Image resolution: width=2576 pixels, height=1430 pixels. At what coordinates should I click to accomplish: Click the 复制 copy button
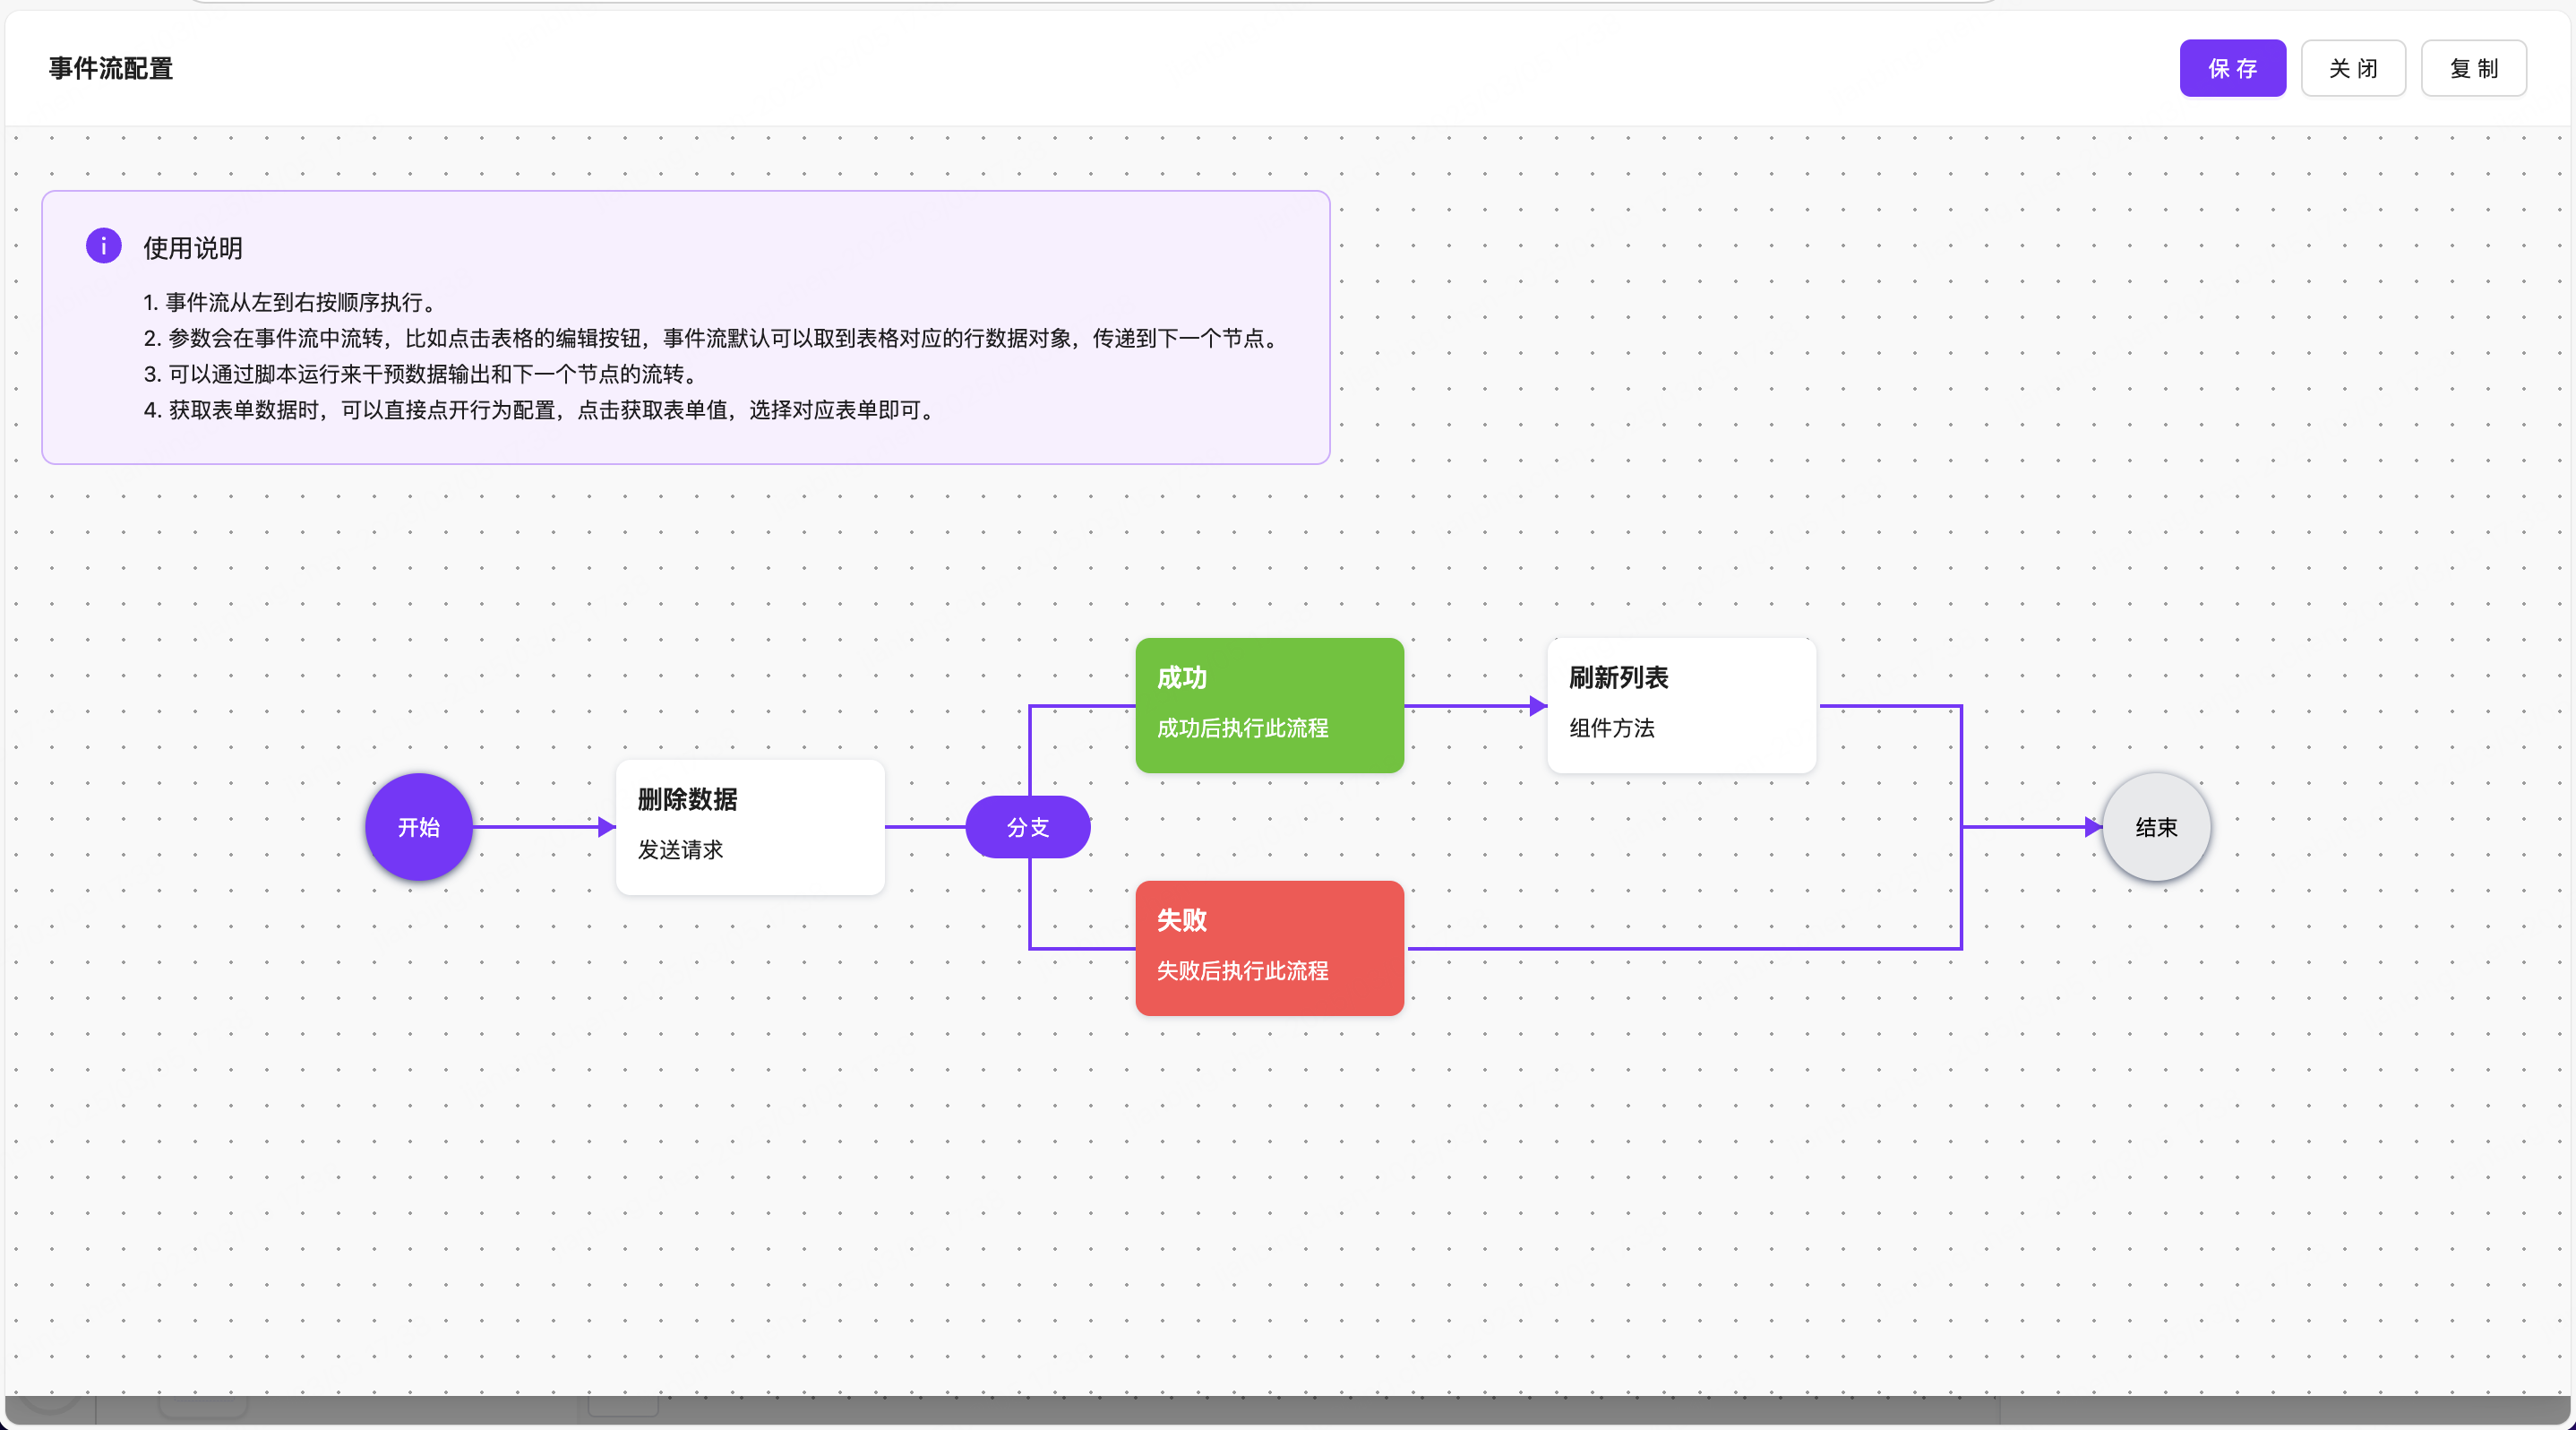click(x=2474, y=69)
